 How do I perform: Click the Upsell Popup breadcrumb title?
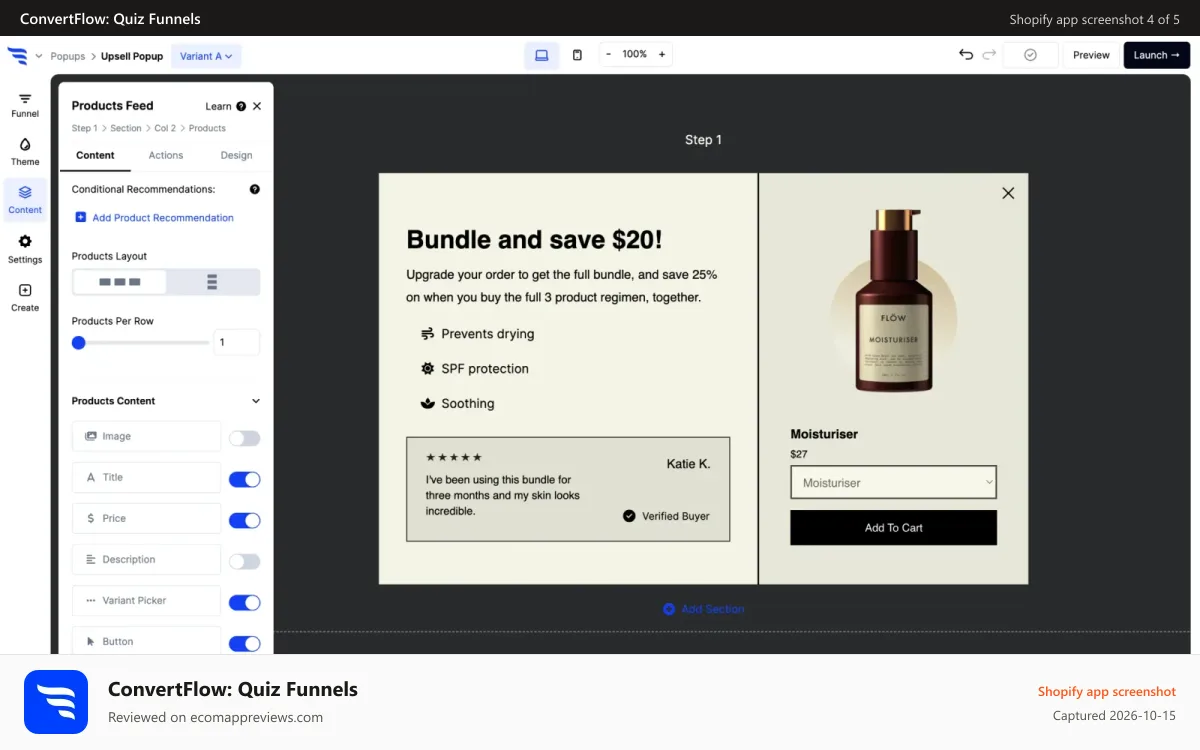[x=132, y=56]
